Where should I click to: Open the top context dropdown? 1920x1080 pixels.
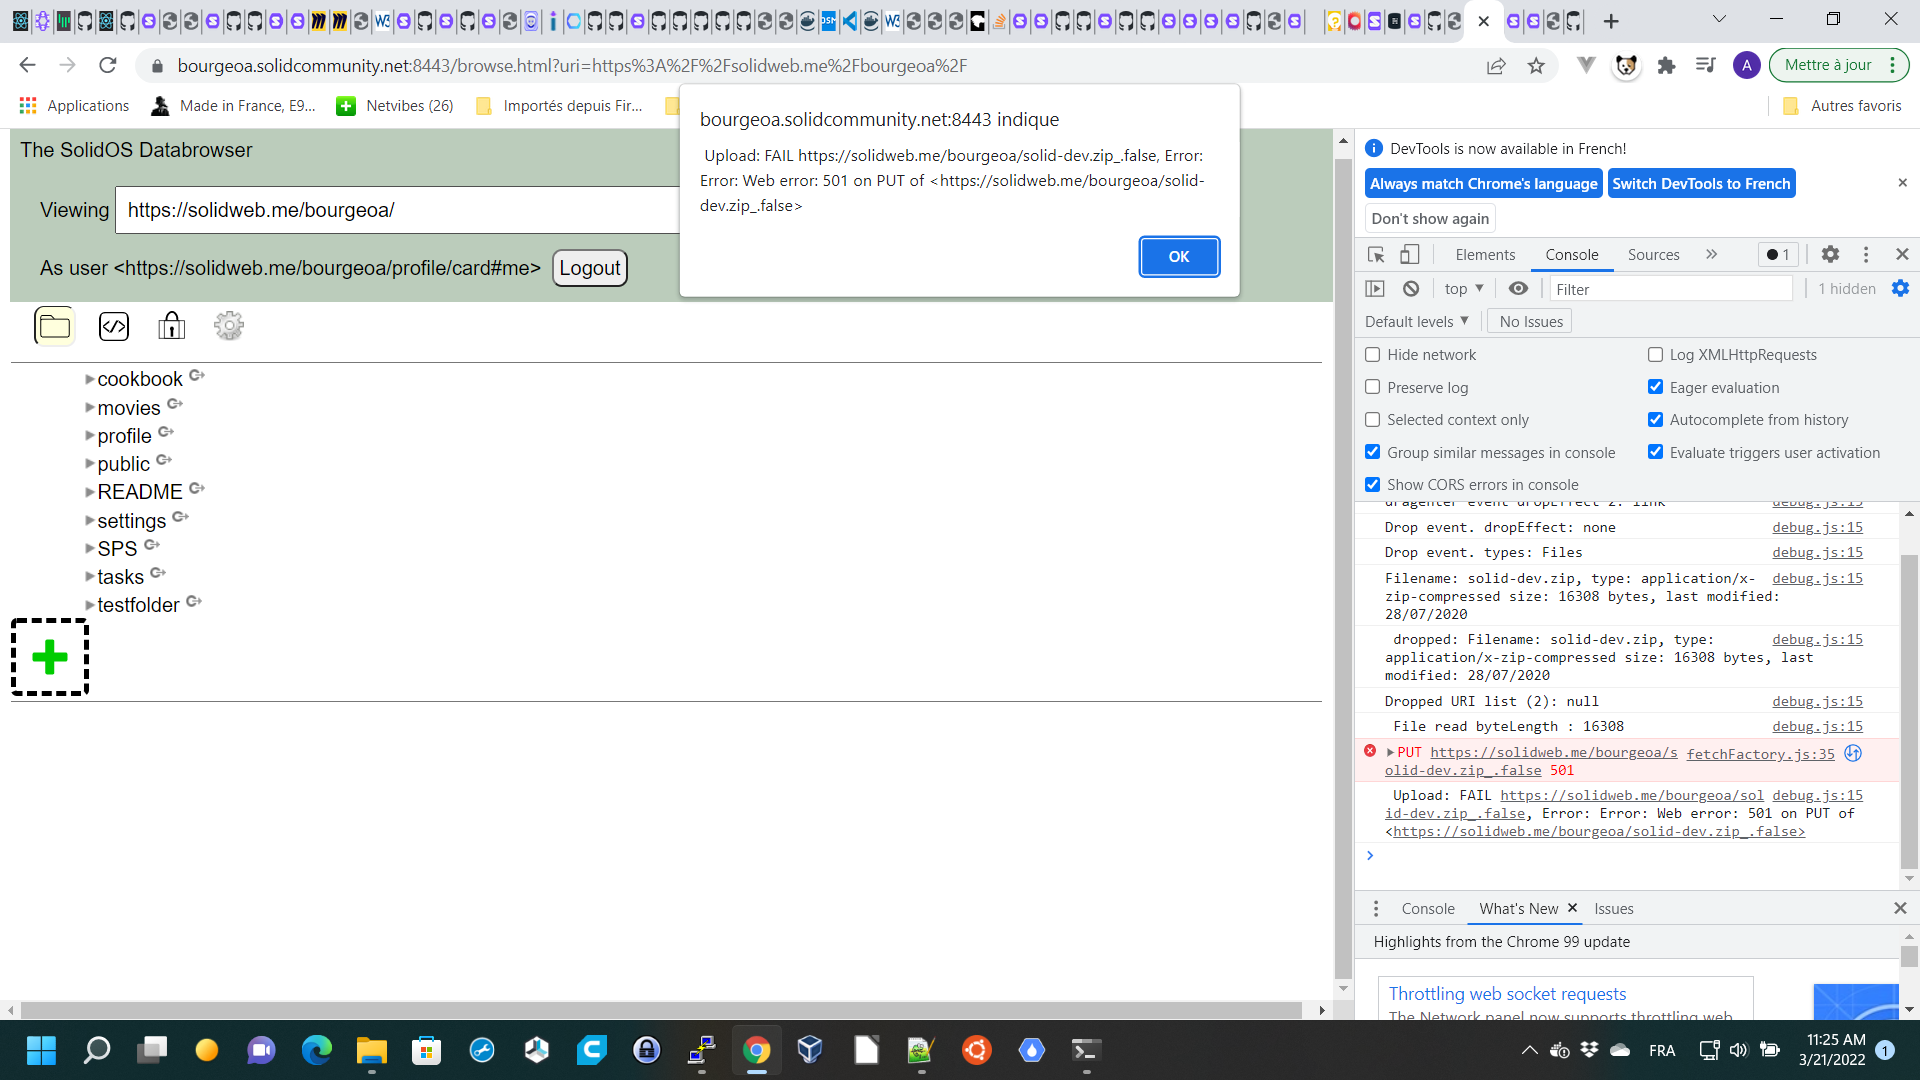tap(1463, 288)
